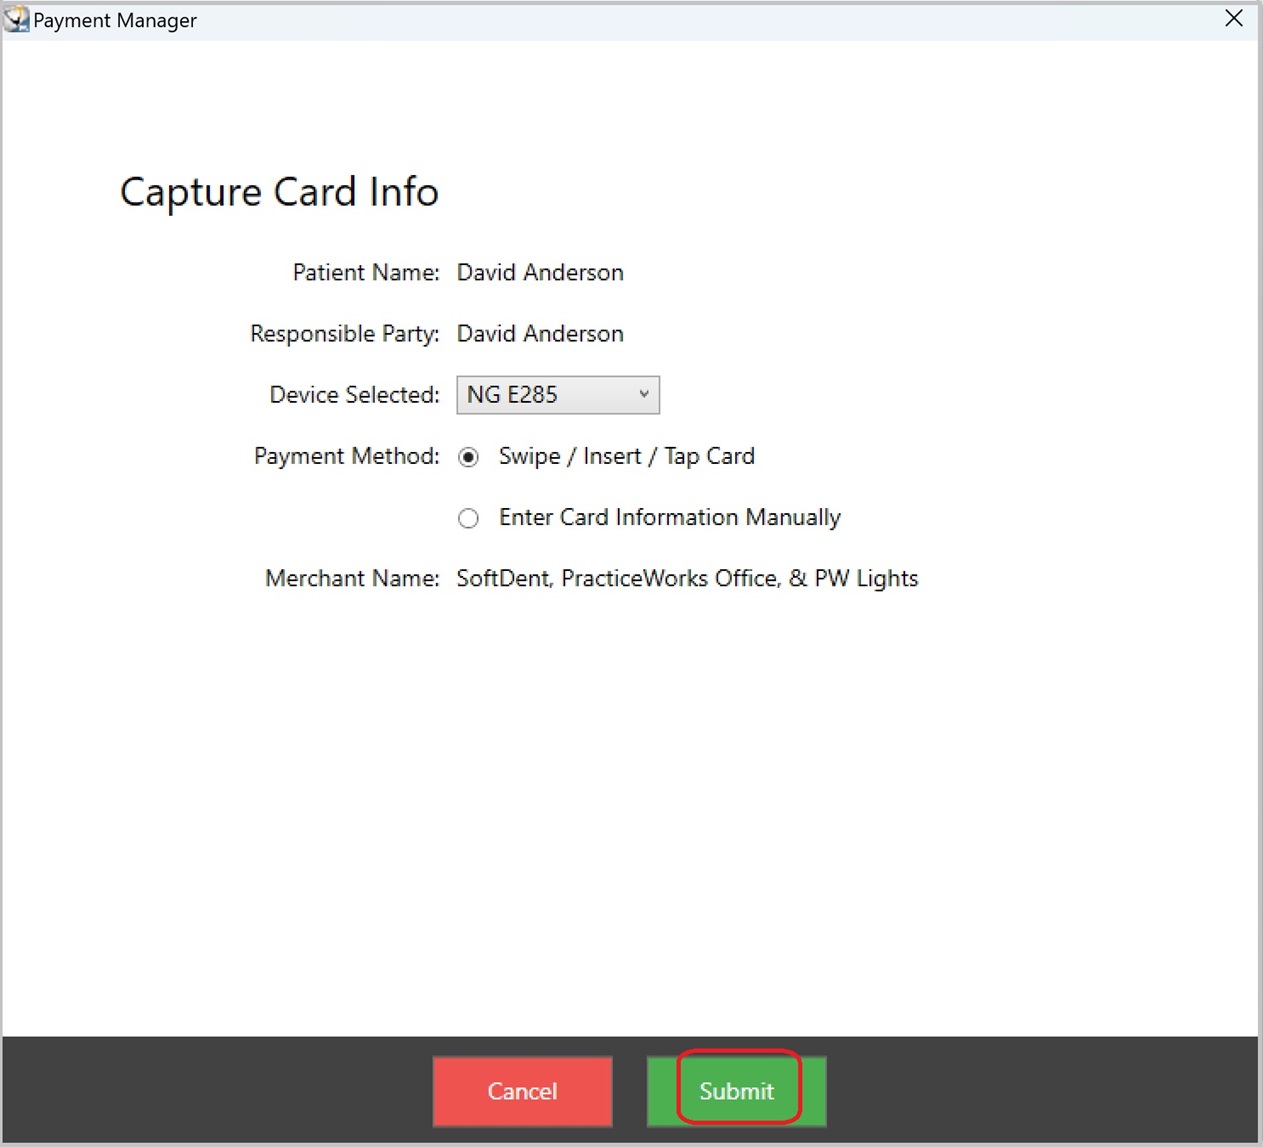Screen dimensions: 1263x1147
Task: Click the Capture Card Info heading
Action: coord(279,192)
